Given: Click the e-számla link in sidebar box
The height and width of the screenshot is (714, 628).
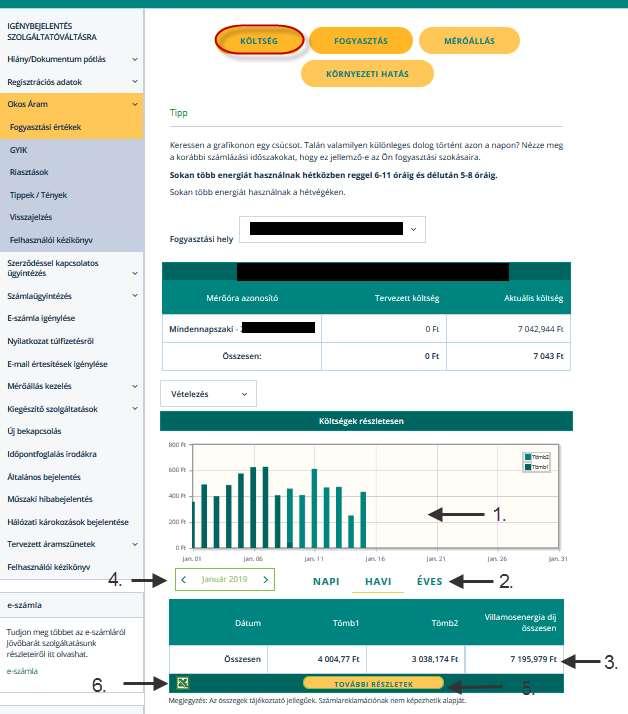Looking at the screenshot, I should point(22,671).
